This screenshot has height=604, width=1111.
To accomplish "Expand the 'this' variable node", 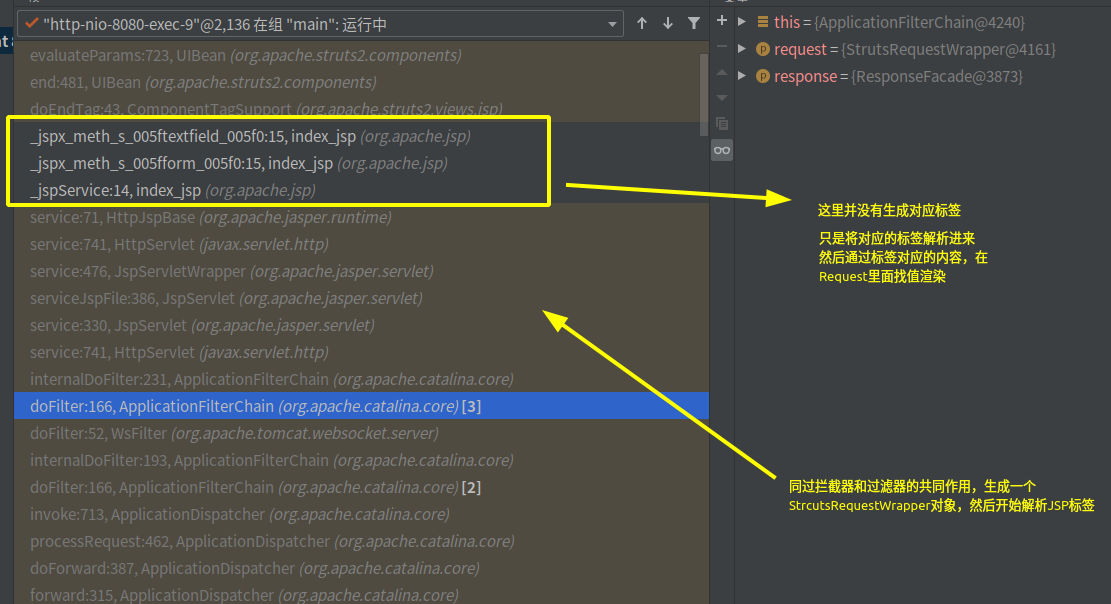I will 742,22.
